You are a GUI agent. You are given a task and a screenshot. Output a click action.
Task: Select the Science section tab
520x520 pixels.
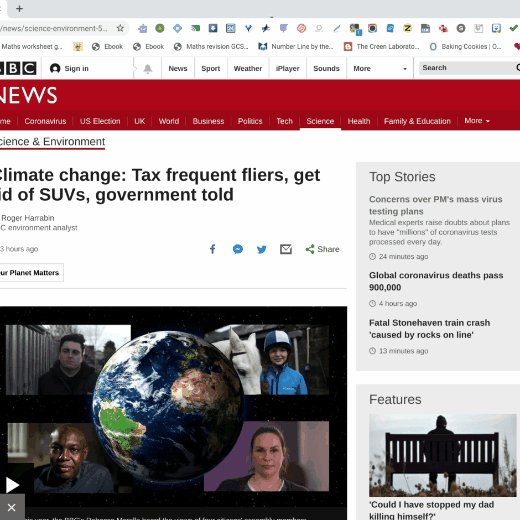point(320,121)
